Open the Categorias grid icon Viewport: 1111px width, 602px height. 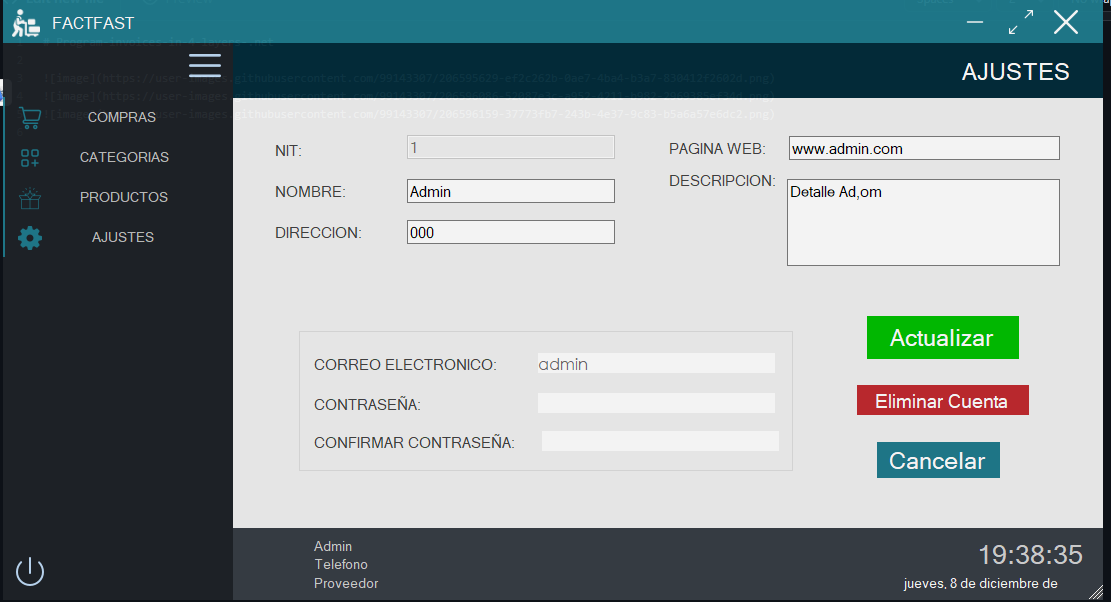tap(29, 157)
